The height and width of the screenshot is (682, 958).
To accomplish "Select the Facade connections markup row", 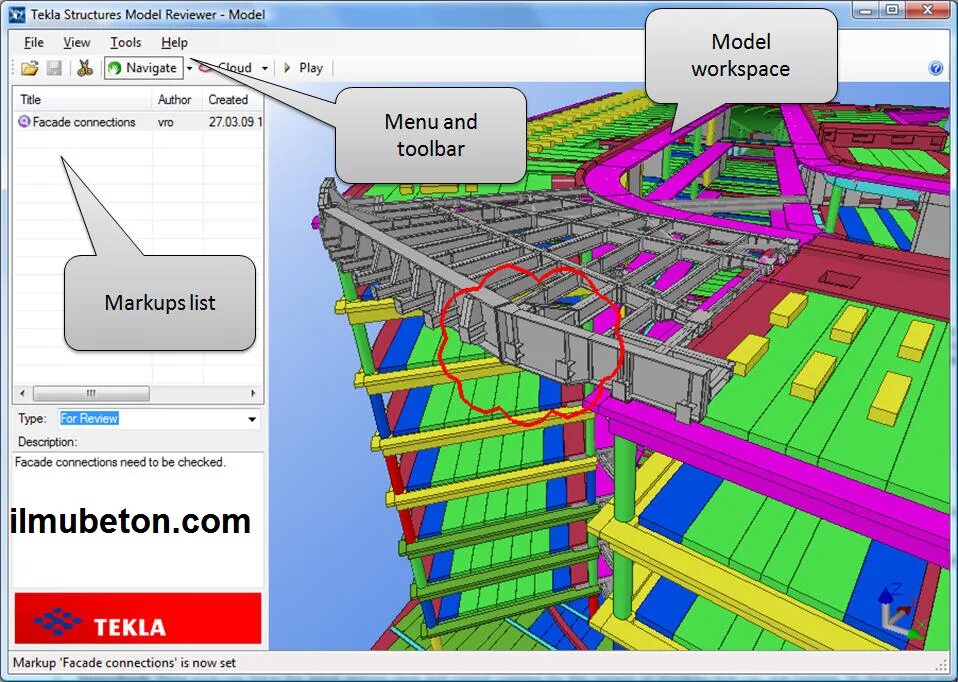I will tap(139, 122).
